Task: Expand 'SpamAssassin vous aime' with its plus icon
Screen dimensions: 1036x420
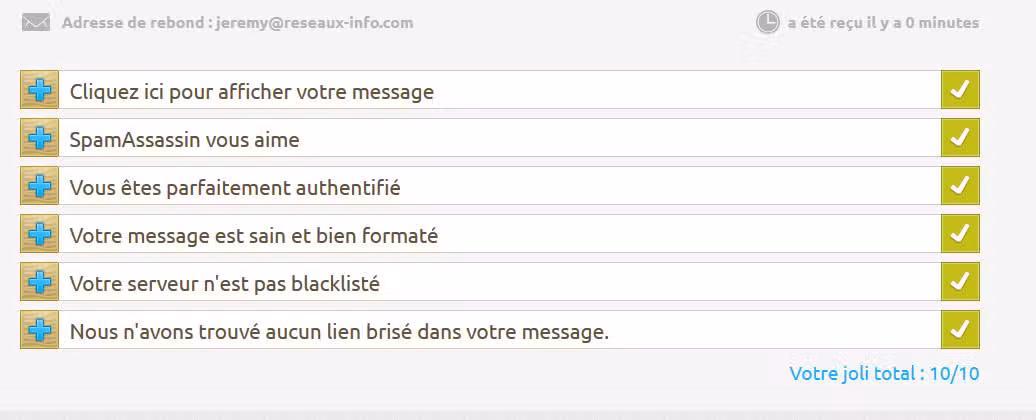Action: click(40, 138)
